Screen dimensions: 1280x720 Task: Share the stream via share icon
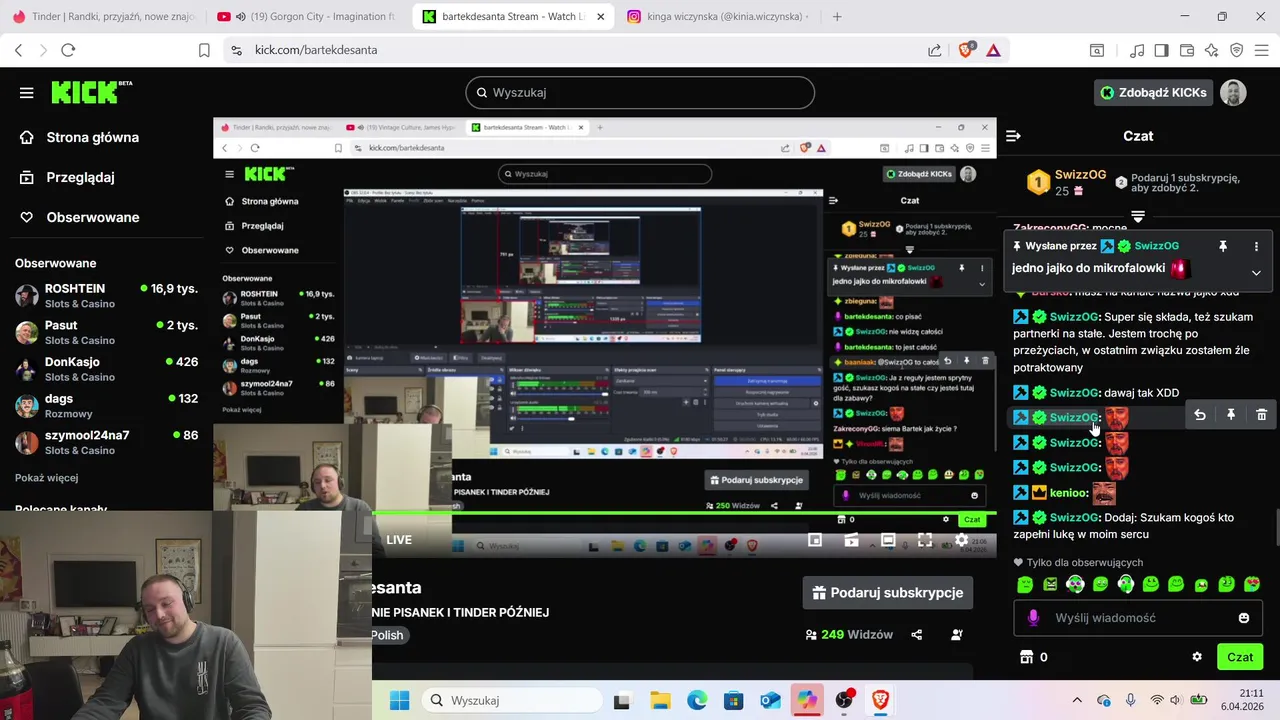point(917,635)
